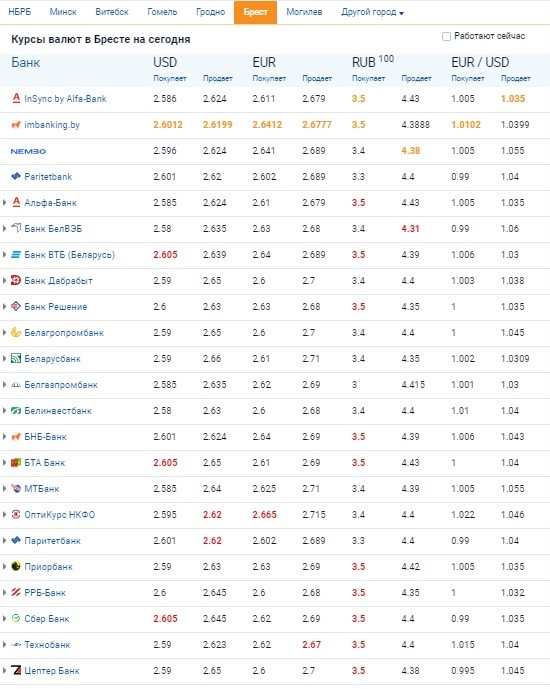Expand the МТБанк row details
Screen dimensions: 550x689
(4, 488)
